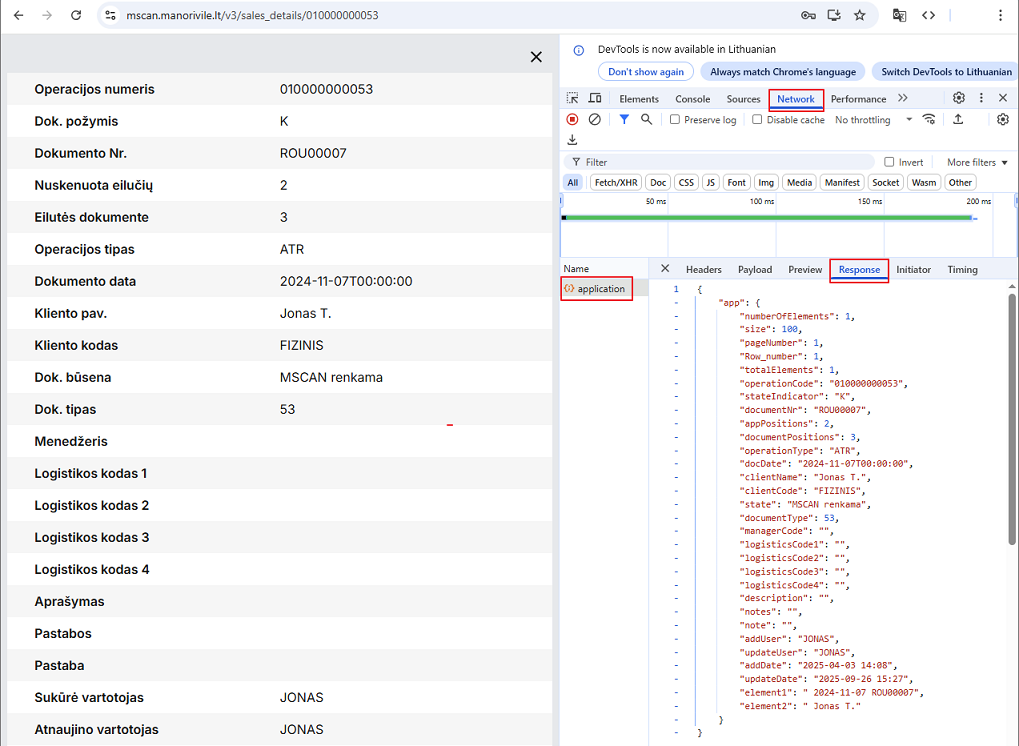1019x746 pixels.
Task: Select the Fetch/XHR filter button
Action: (615, 182)
